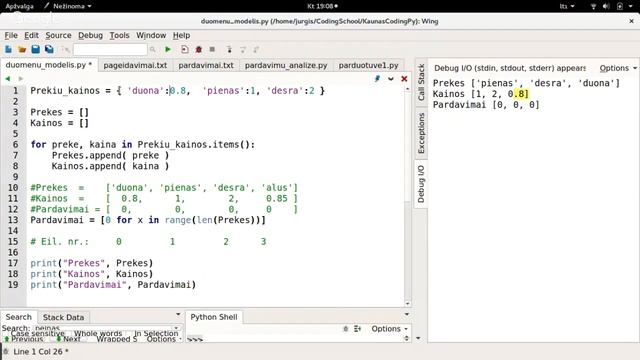Open the Python Shell panel menu arrow
The height and width of the screenshot is (360, 640).
point(407,314)
